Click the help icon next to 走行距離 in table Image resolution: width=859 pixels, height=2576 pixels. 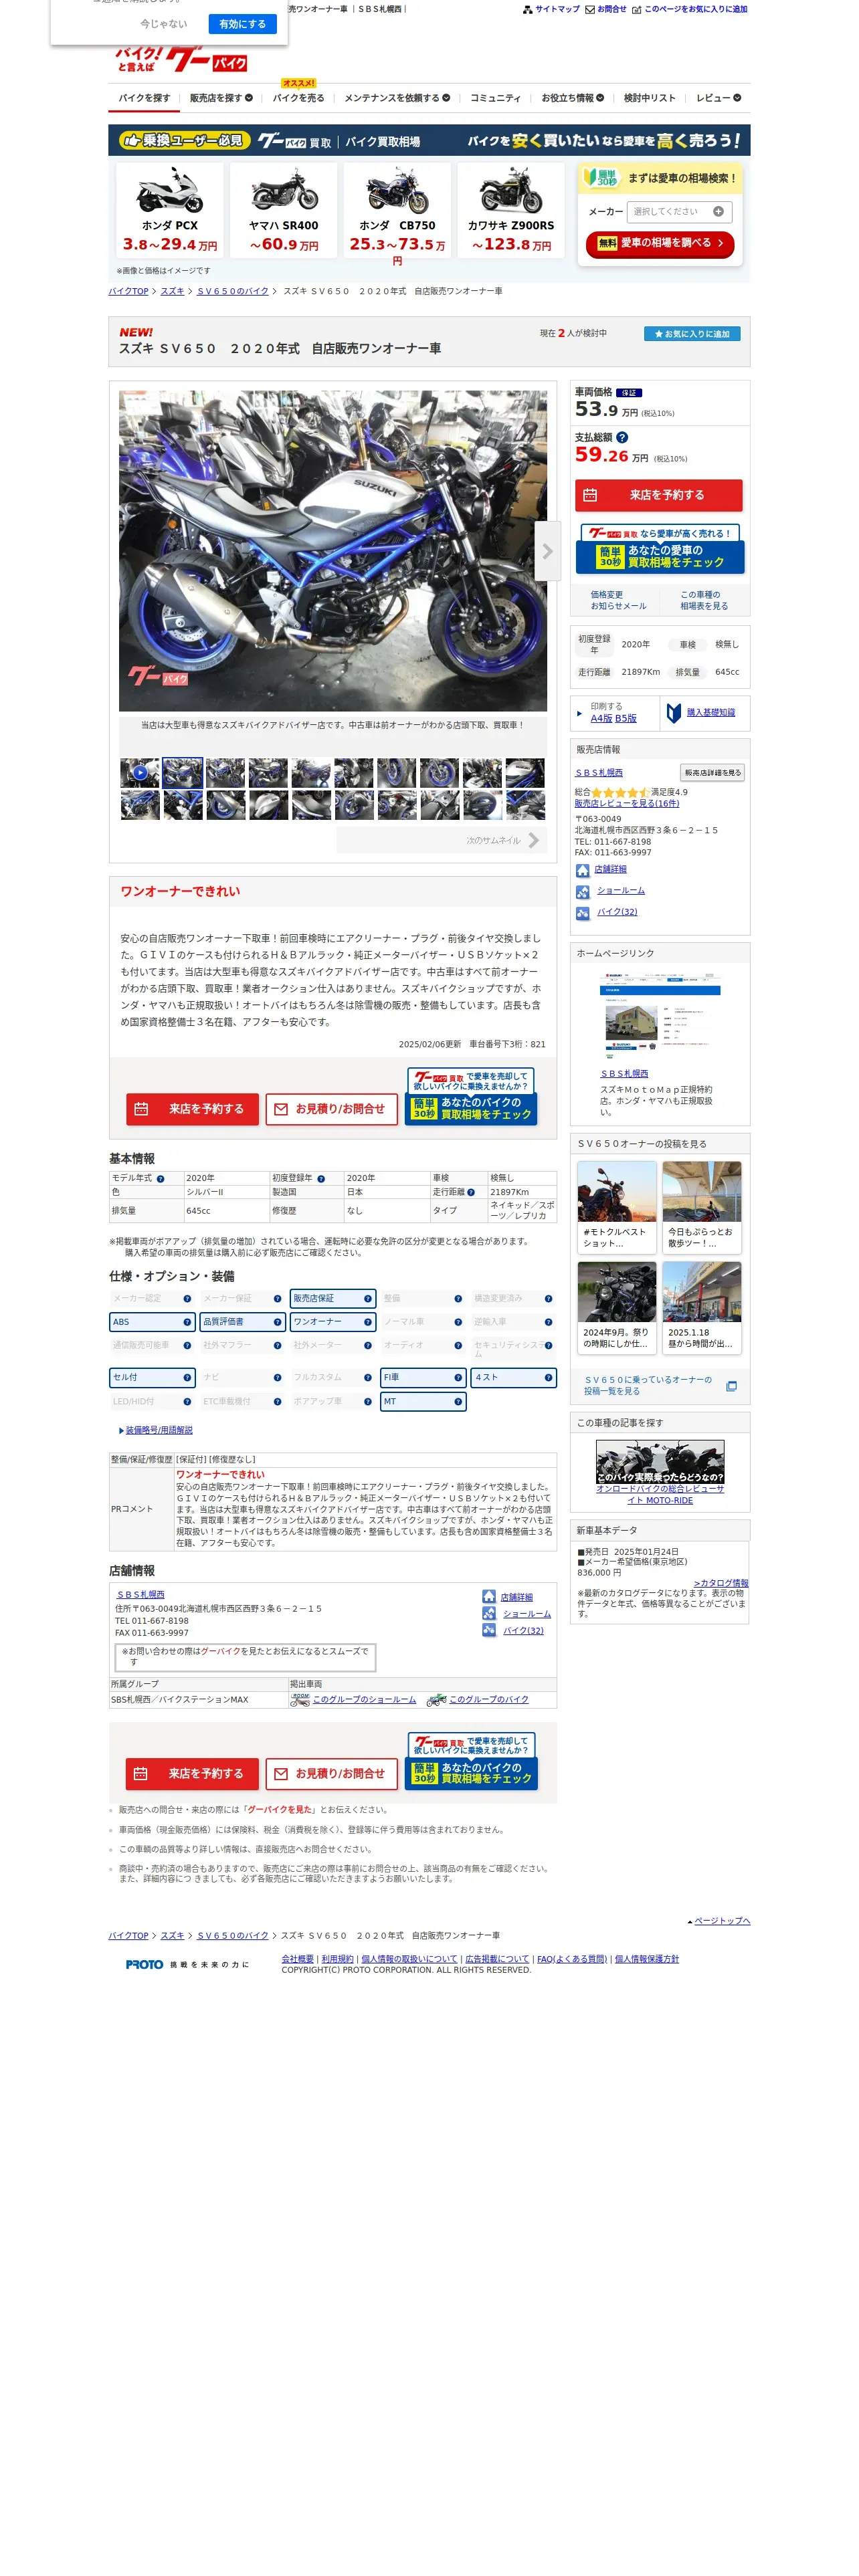[x=471, y=1192]
